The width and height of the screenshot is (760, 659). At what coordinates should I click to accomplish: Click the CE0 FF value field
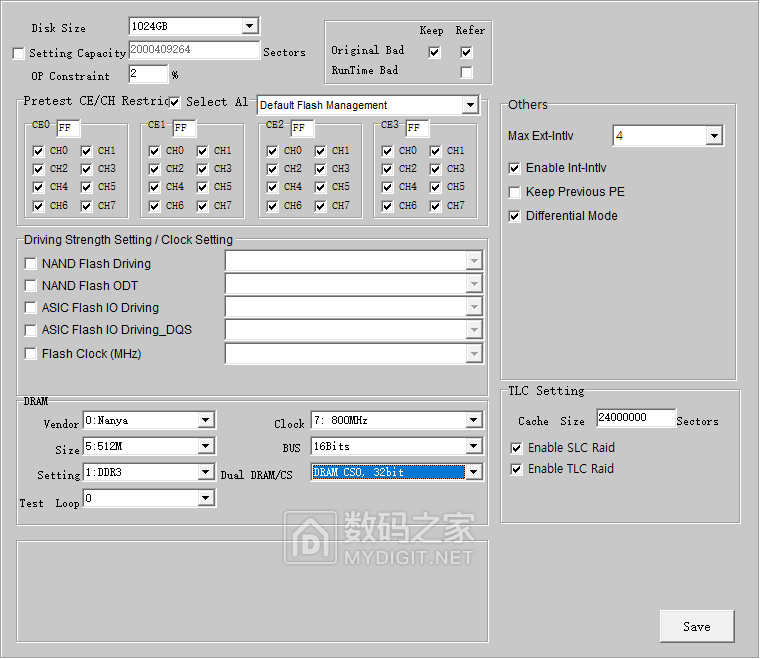(68, 128)
